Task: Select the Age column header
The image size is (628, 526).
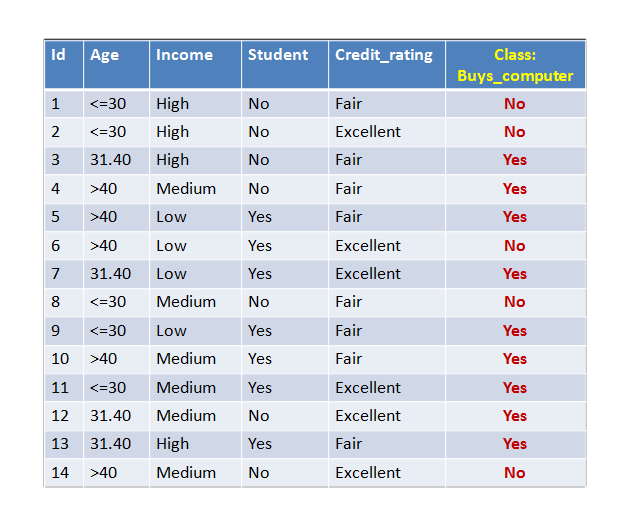Action: tap(116, 64)
